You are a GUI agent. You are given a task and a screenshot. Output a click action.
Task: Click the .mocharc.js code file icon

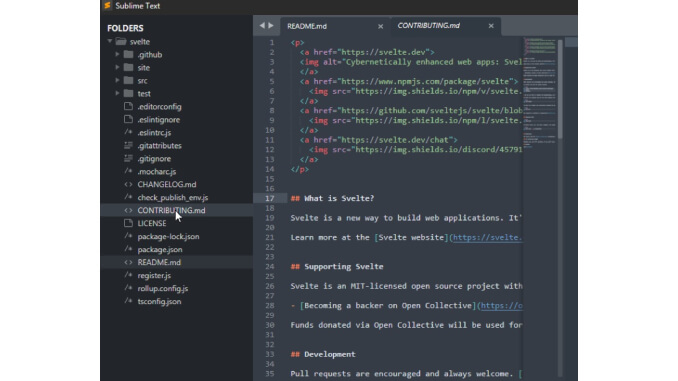[128, 171]
